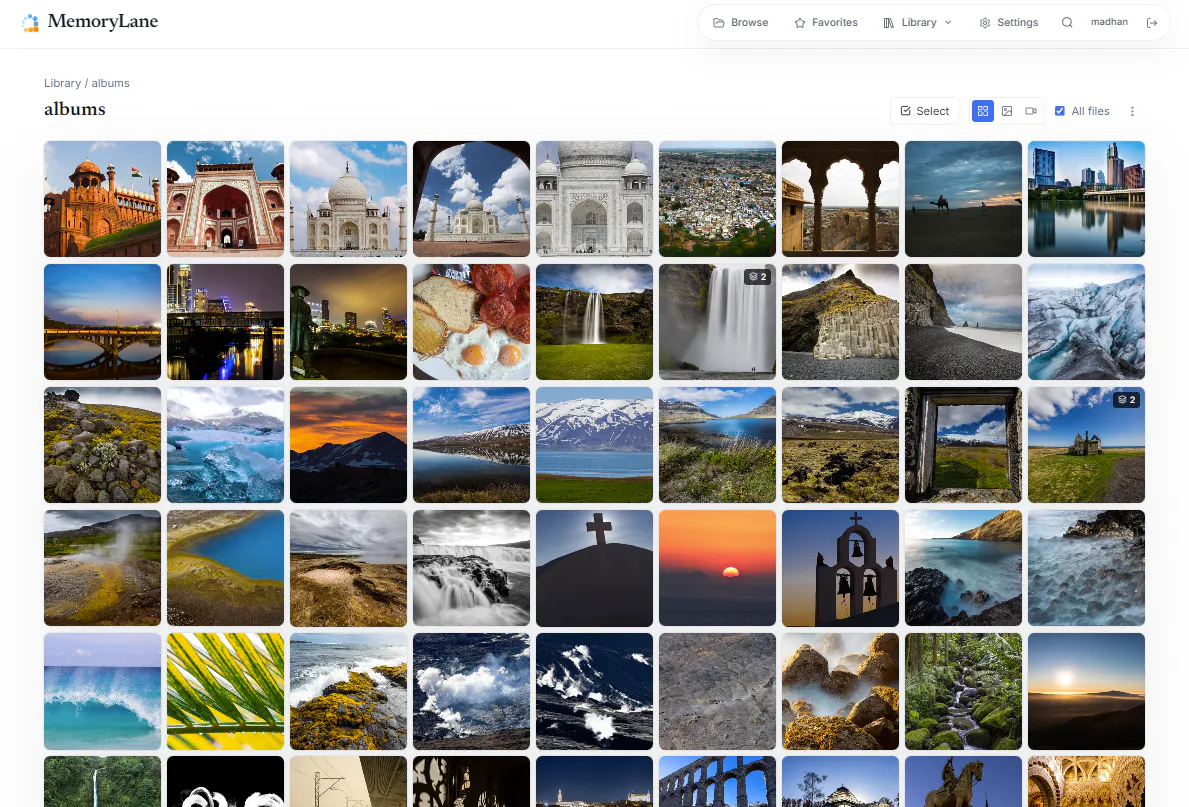Screen dimensions: 1189x807
Task: Click the madhan user name
Action: (x=1109, y=22)
